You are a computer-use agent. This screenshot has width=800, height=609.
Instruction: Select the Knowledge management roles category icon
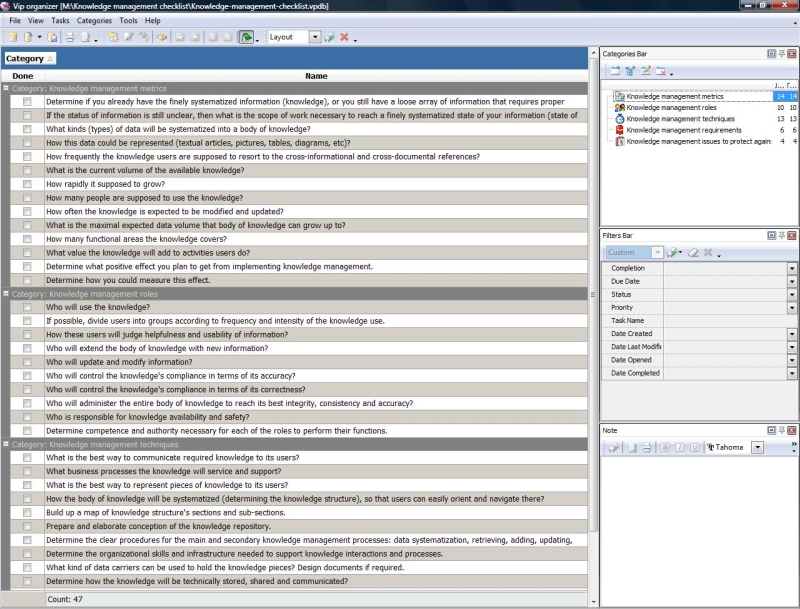pyautogui.click(x=620, y=108)
